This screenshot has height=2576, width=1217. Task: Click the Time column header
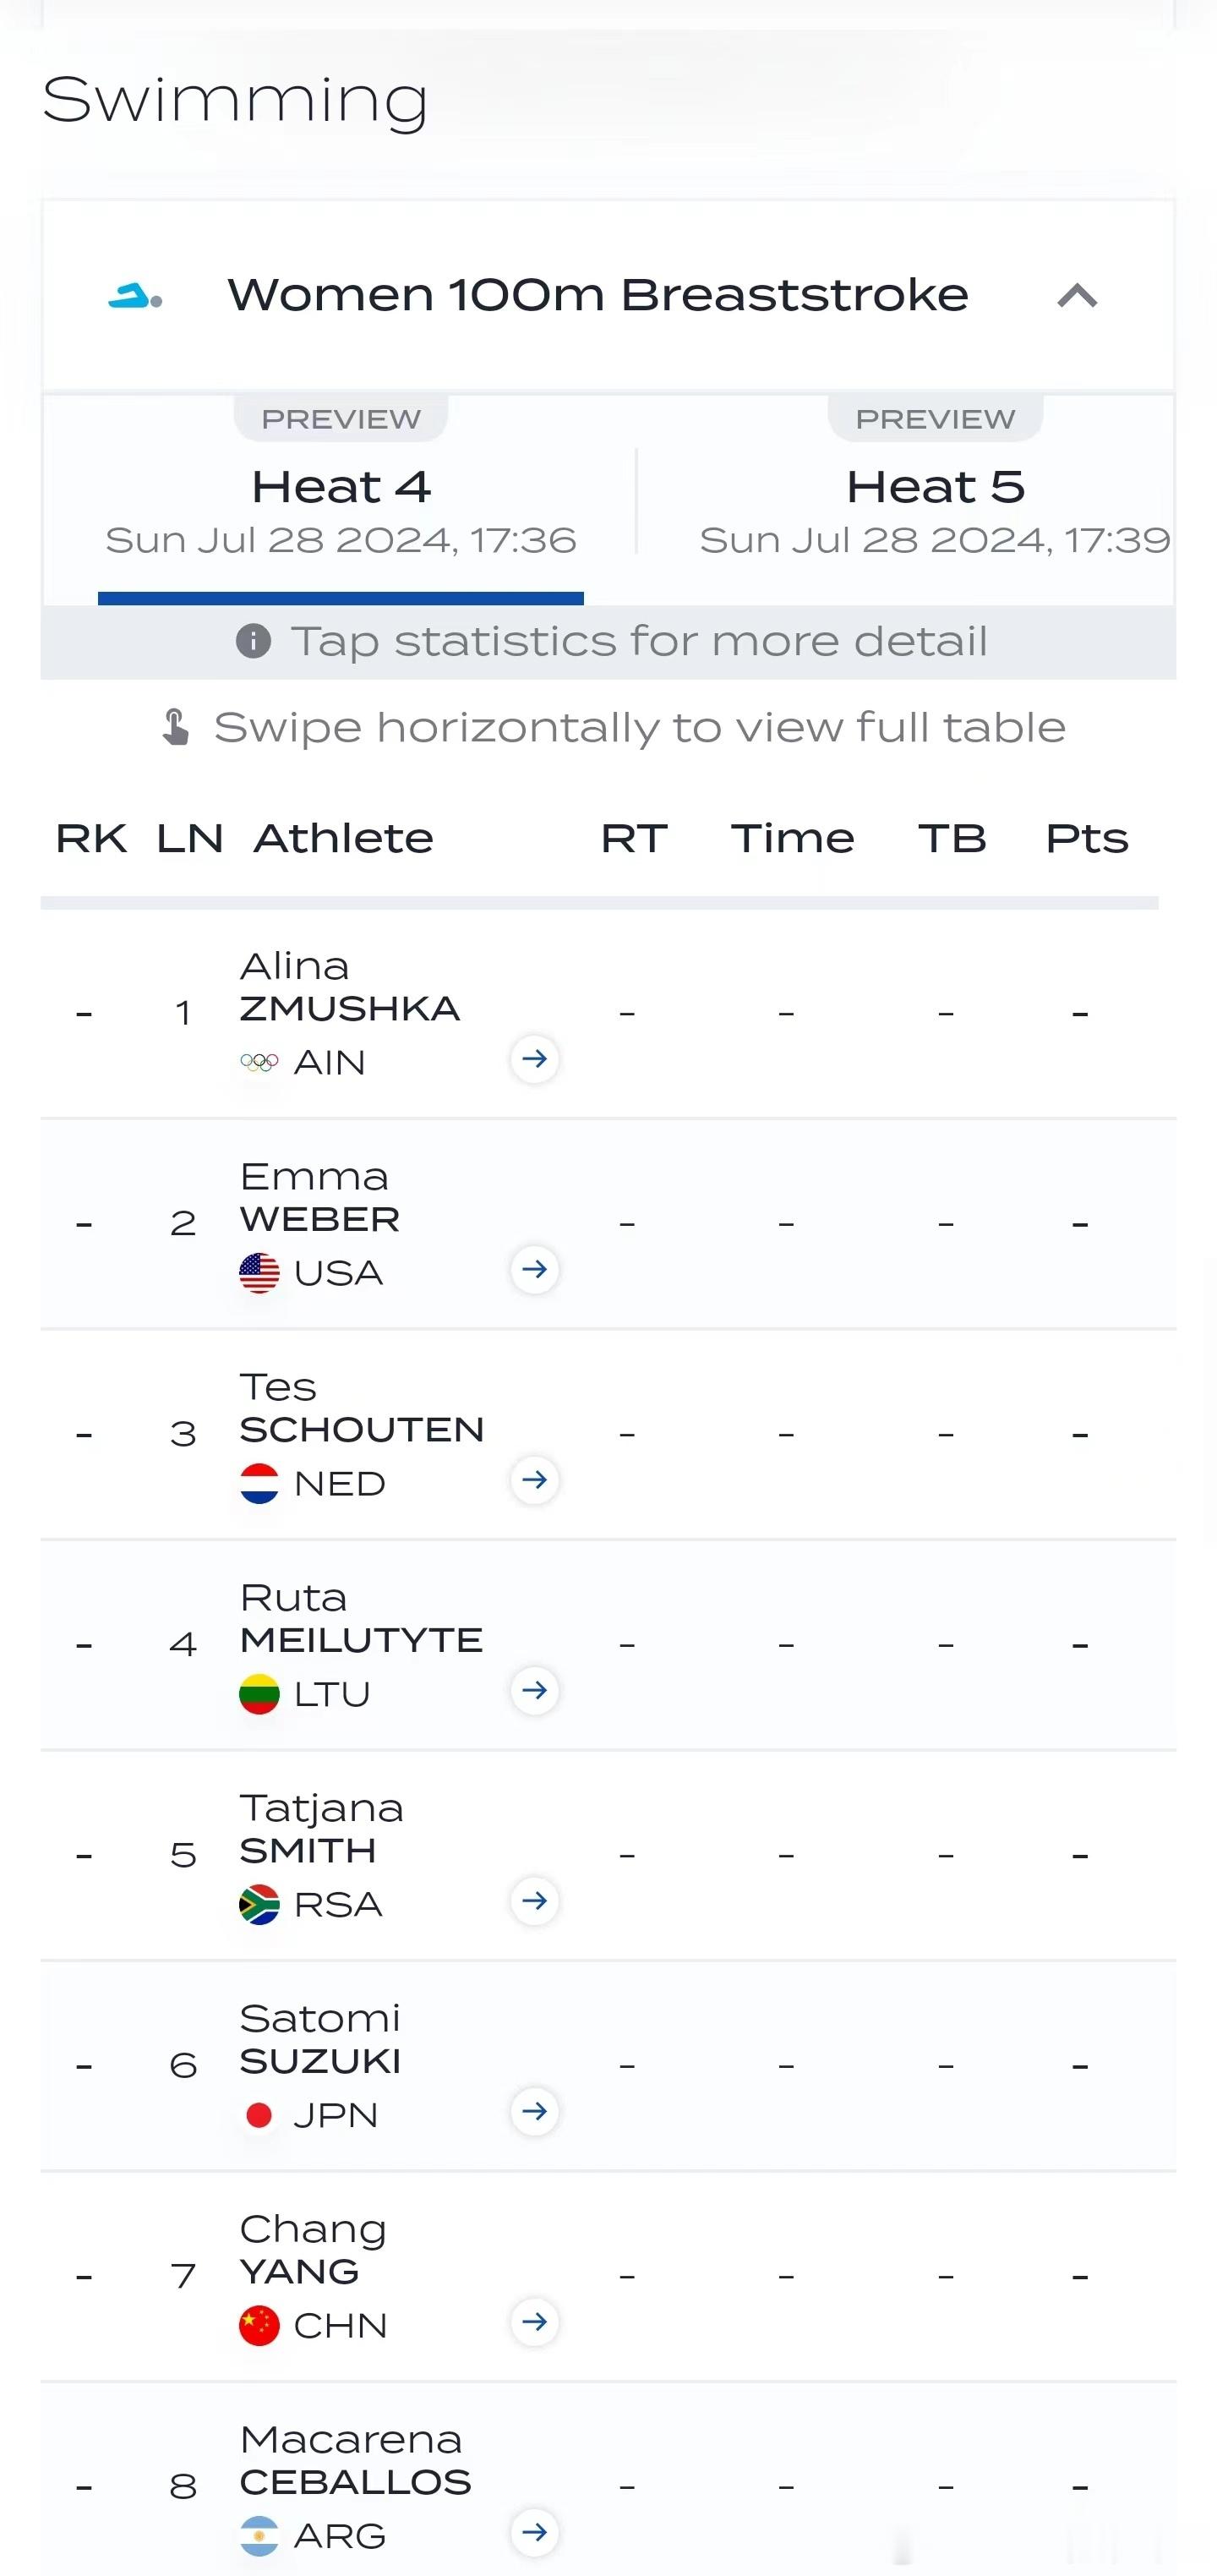coord(792,839)
